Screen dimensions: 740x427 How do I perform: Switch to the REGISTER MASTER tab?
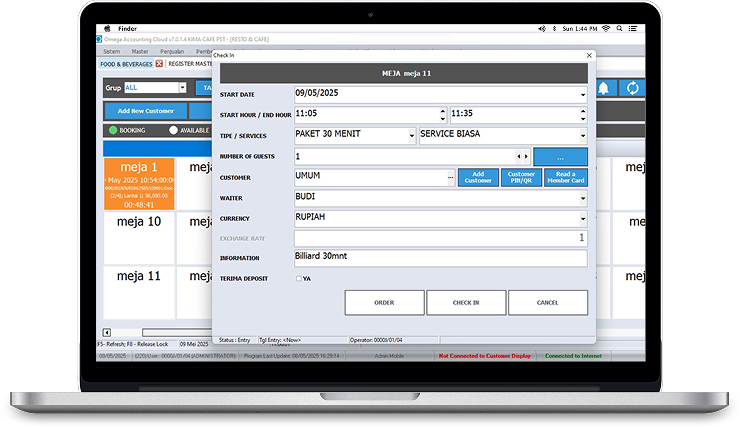190,64
